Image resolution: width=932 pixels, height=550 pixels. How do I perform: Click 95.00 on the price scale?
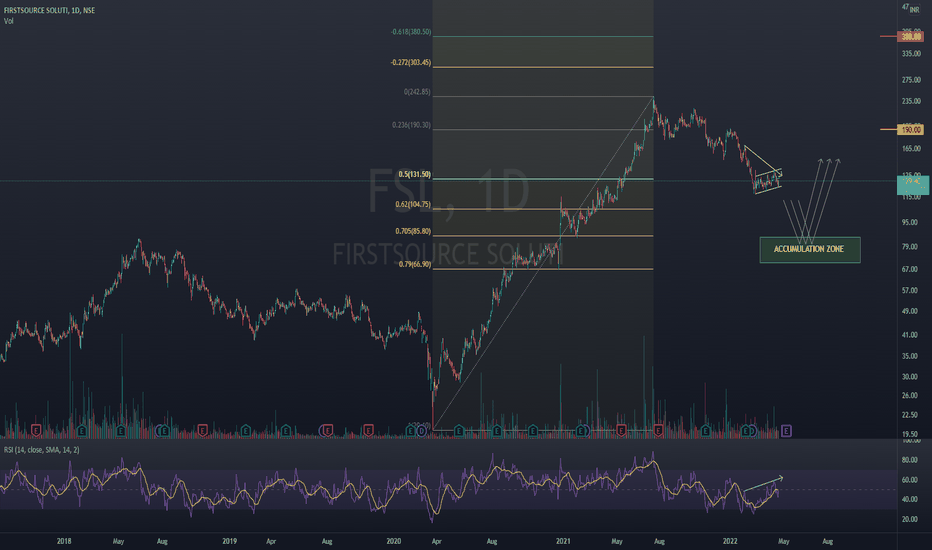pos(911,222)
